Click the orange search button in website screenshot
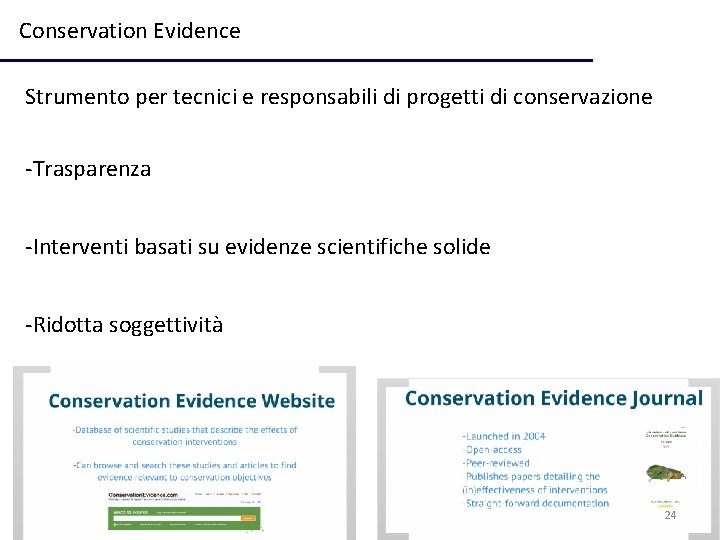 [248, 518]
